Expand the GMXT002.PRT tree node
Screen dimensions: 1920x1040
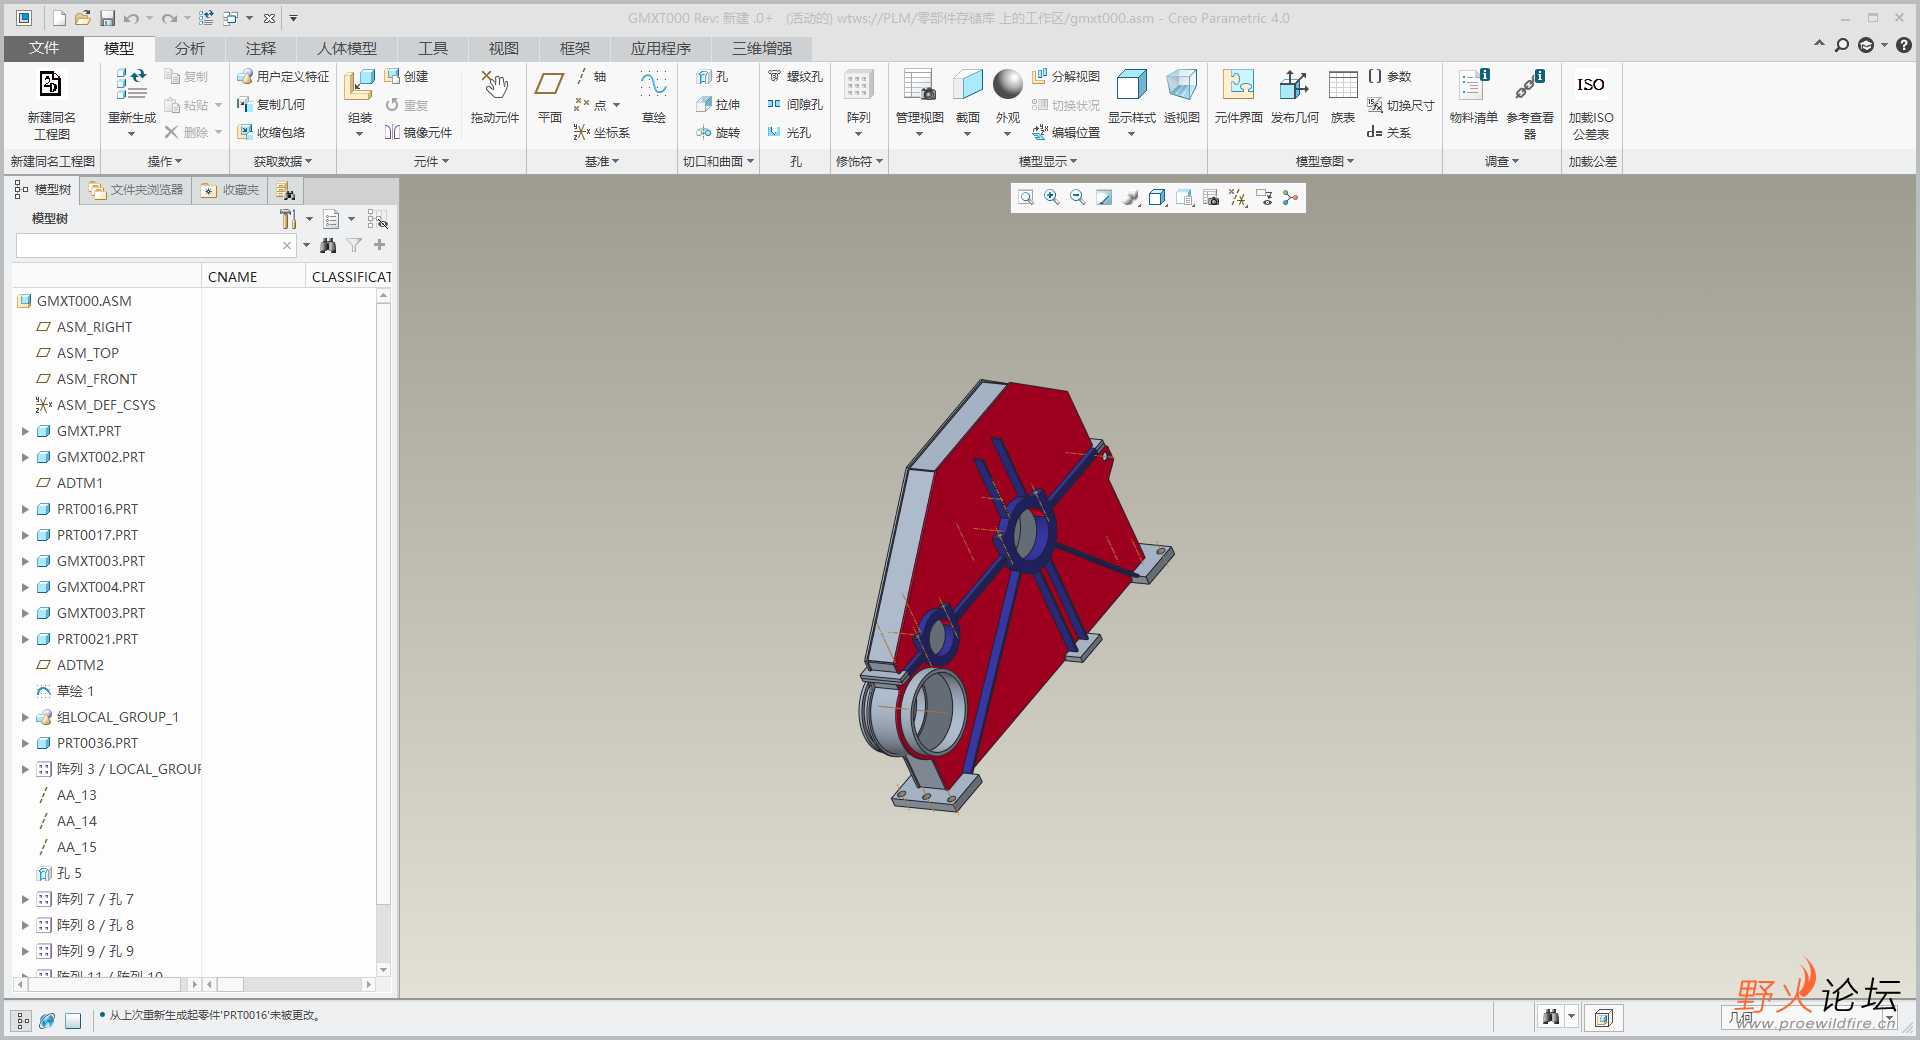point(25,457)
